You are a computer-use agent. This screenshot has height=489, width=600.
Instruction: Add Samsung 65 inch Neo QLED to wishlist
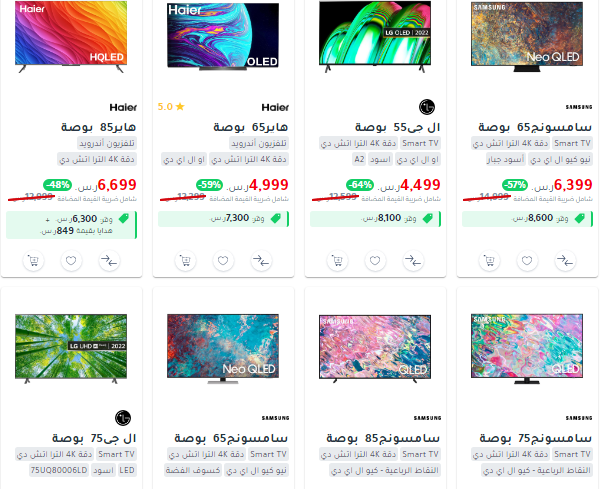(527, 261)
